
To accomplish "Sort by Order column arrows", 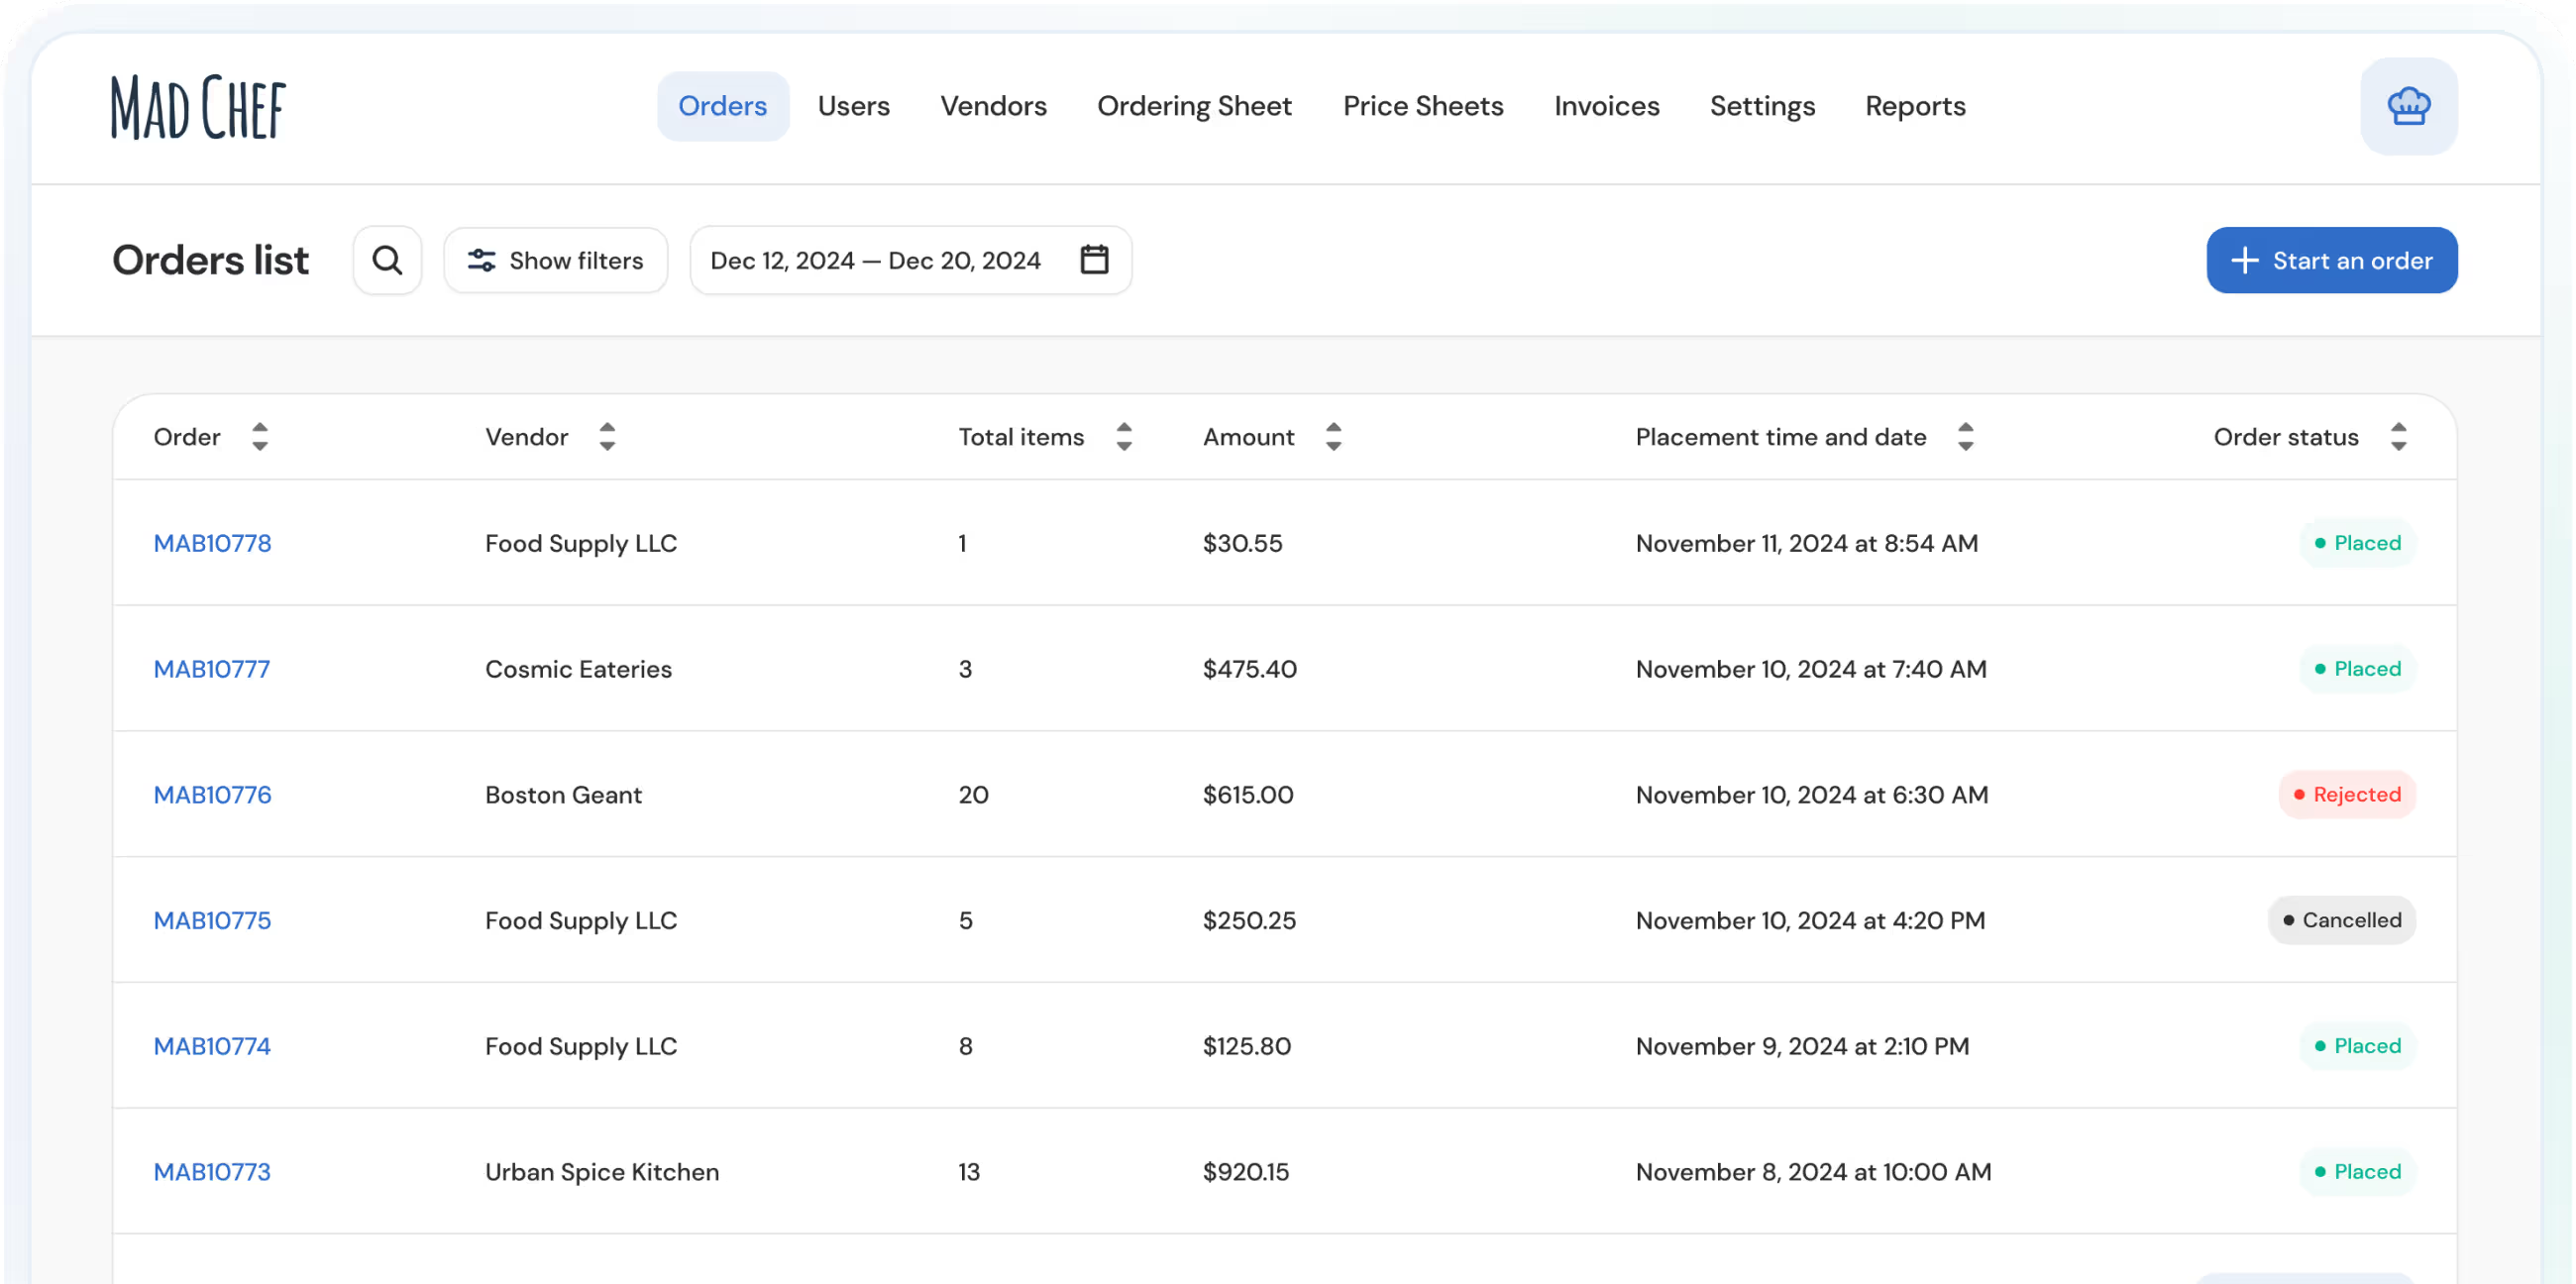I will pyautogui.click(x=260, y=437).
